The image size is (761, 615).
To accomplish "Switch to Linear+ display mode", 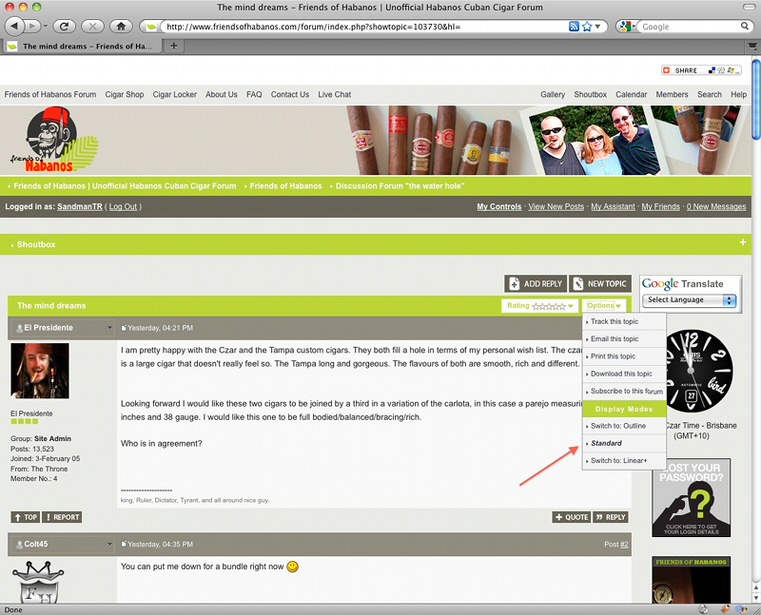I will (624, 461).
